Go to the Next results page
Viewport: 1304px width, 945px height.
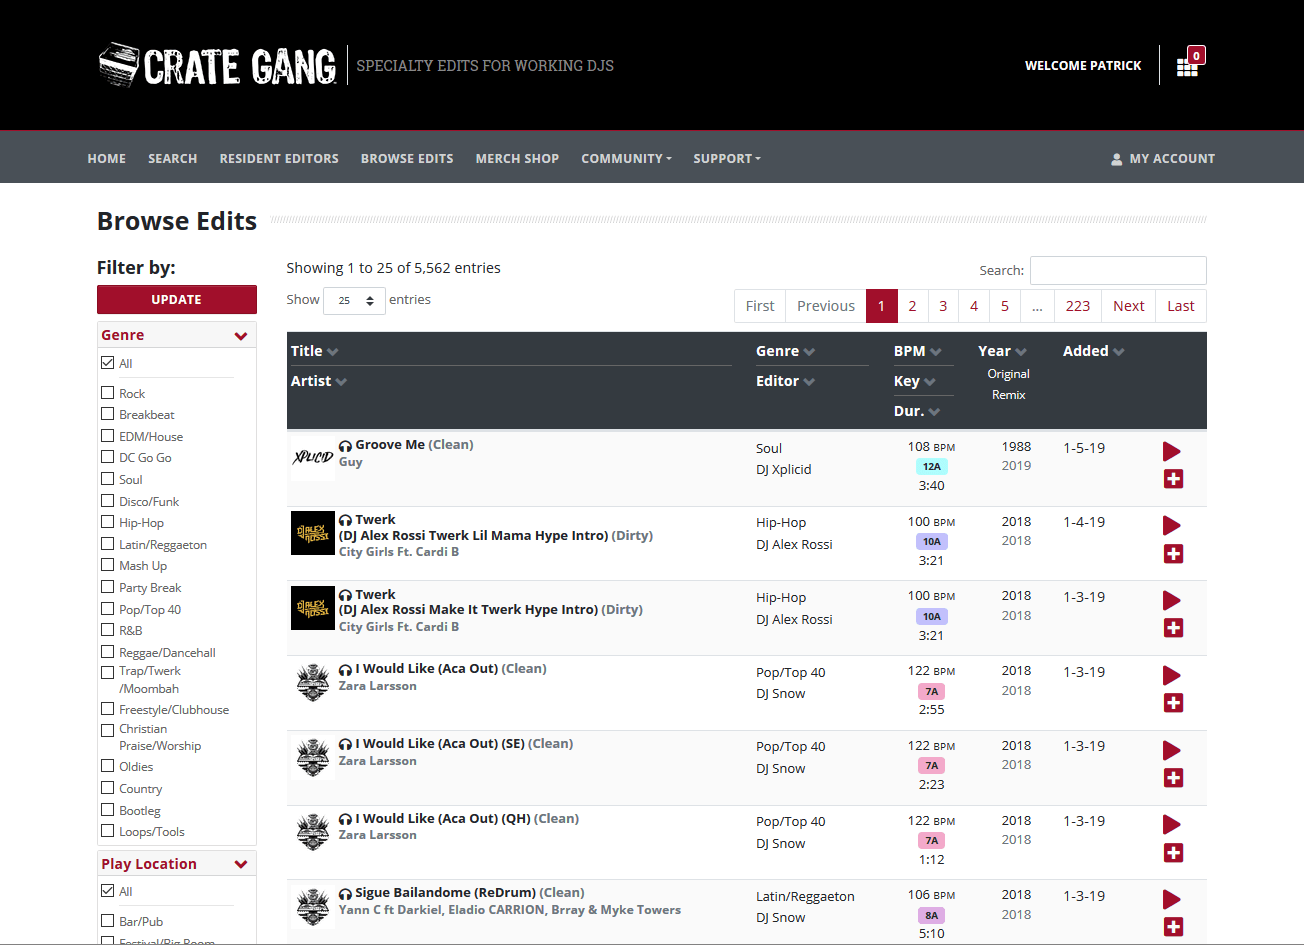pyautogui.click(x=1129, y=306)
